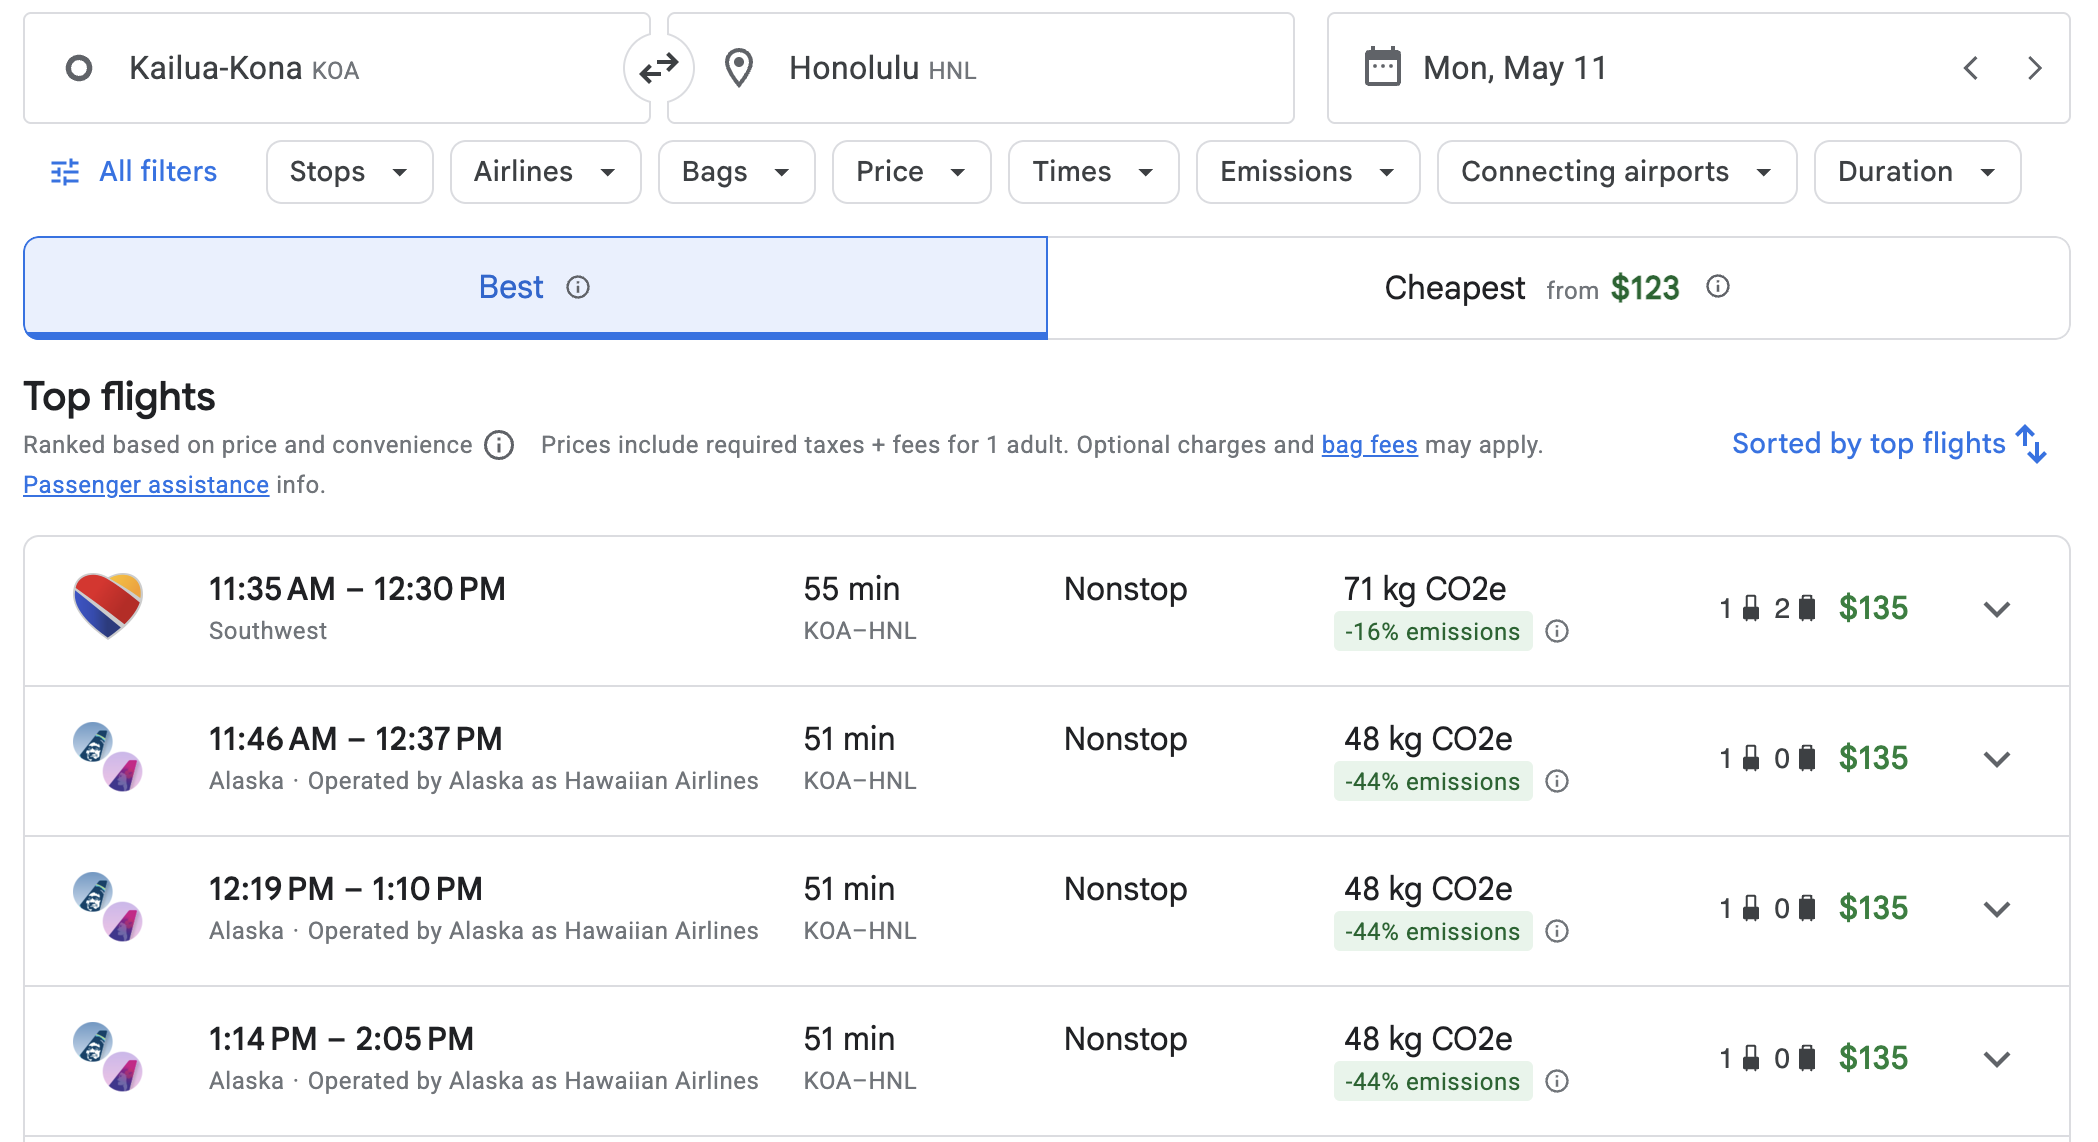Click carry-on bag icon on 11:46 AM flight
The height and width of the screenshot is (1142, 2098).
(1751, 758)
